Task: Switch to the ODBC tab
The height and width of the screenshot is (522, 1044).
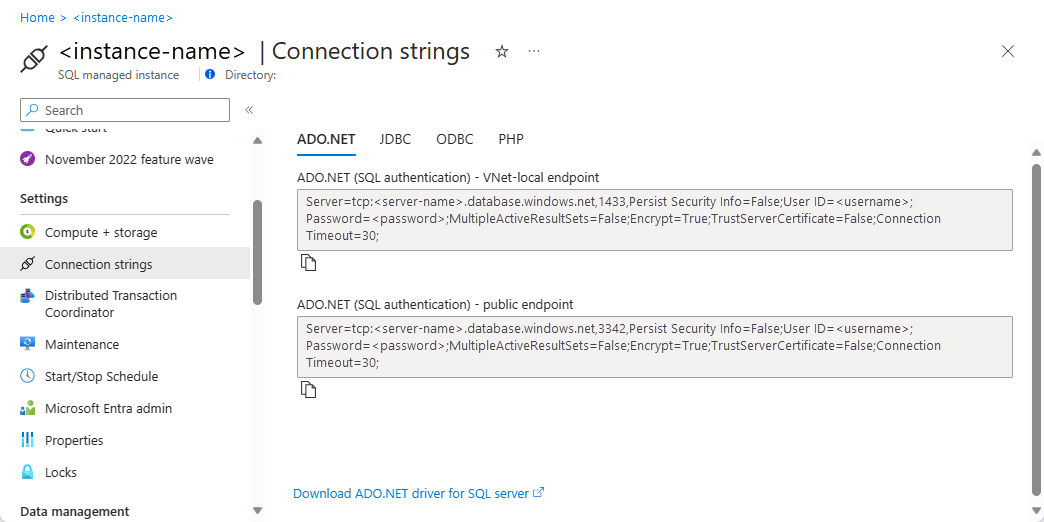Action: pos(454,139)
